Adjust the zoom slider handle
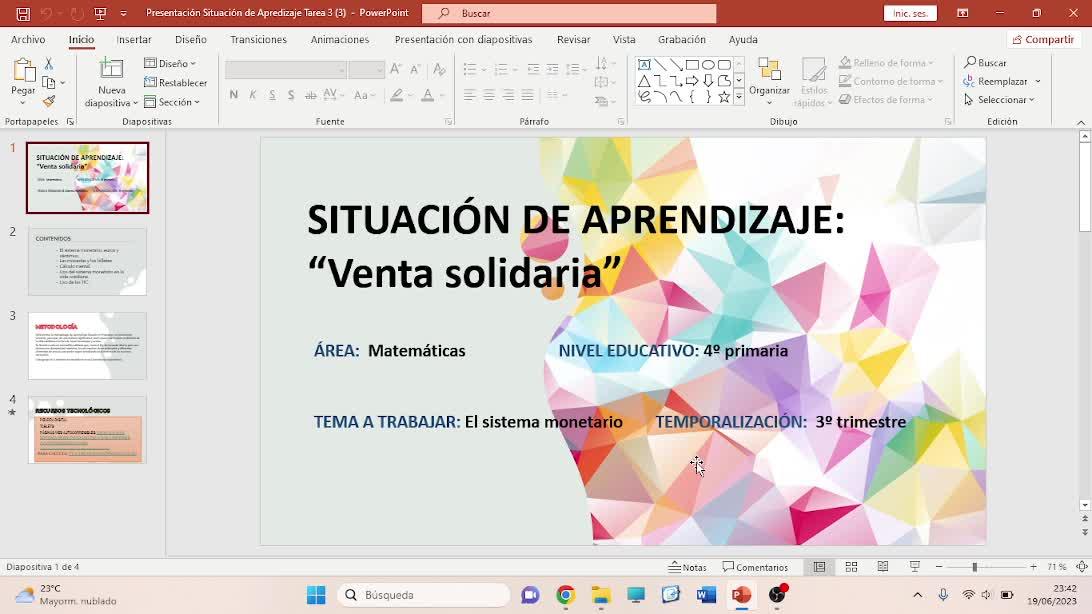The width and height of the screenshot is (1092, 614). 974,567
